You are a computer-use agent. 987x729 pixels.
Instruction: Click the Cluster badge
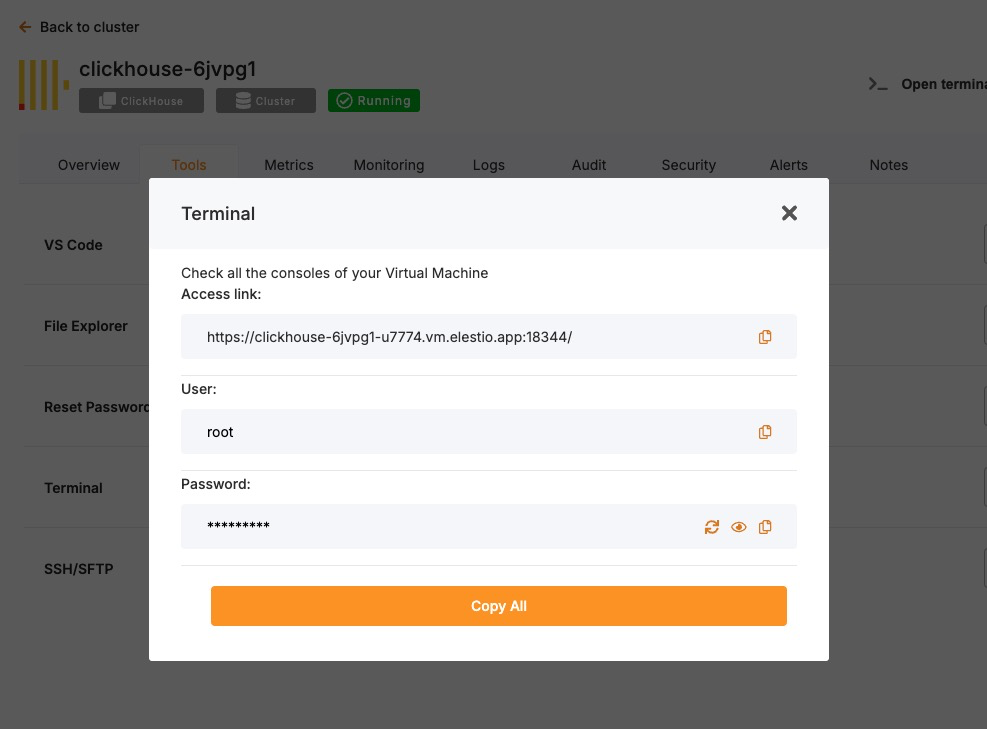pyautogui.click(x=265, y=101)
